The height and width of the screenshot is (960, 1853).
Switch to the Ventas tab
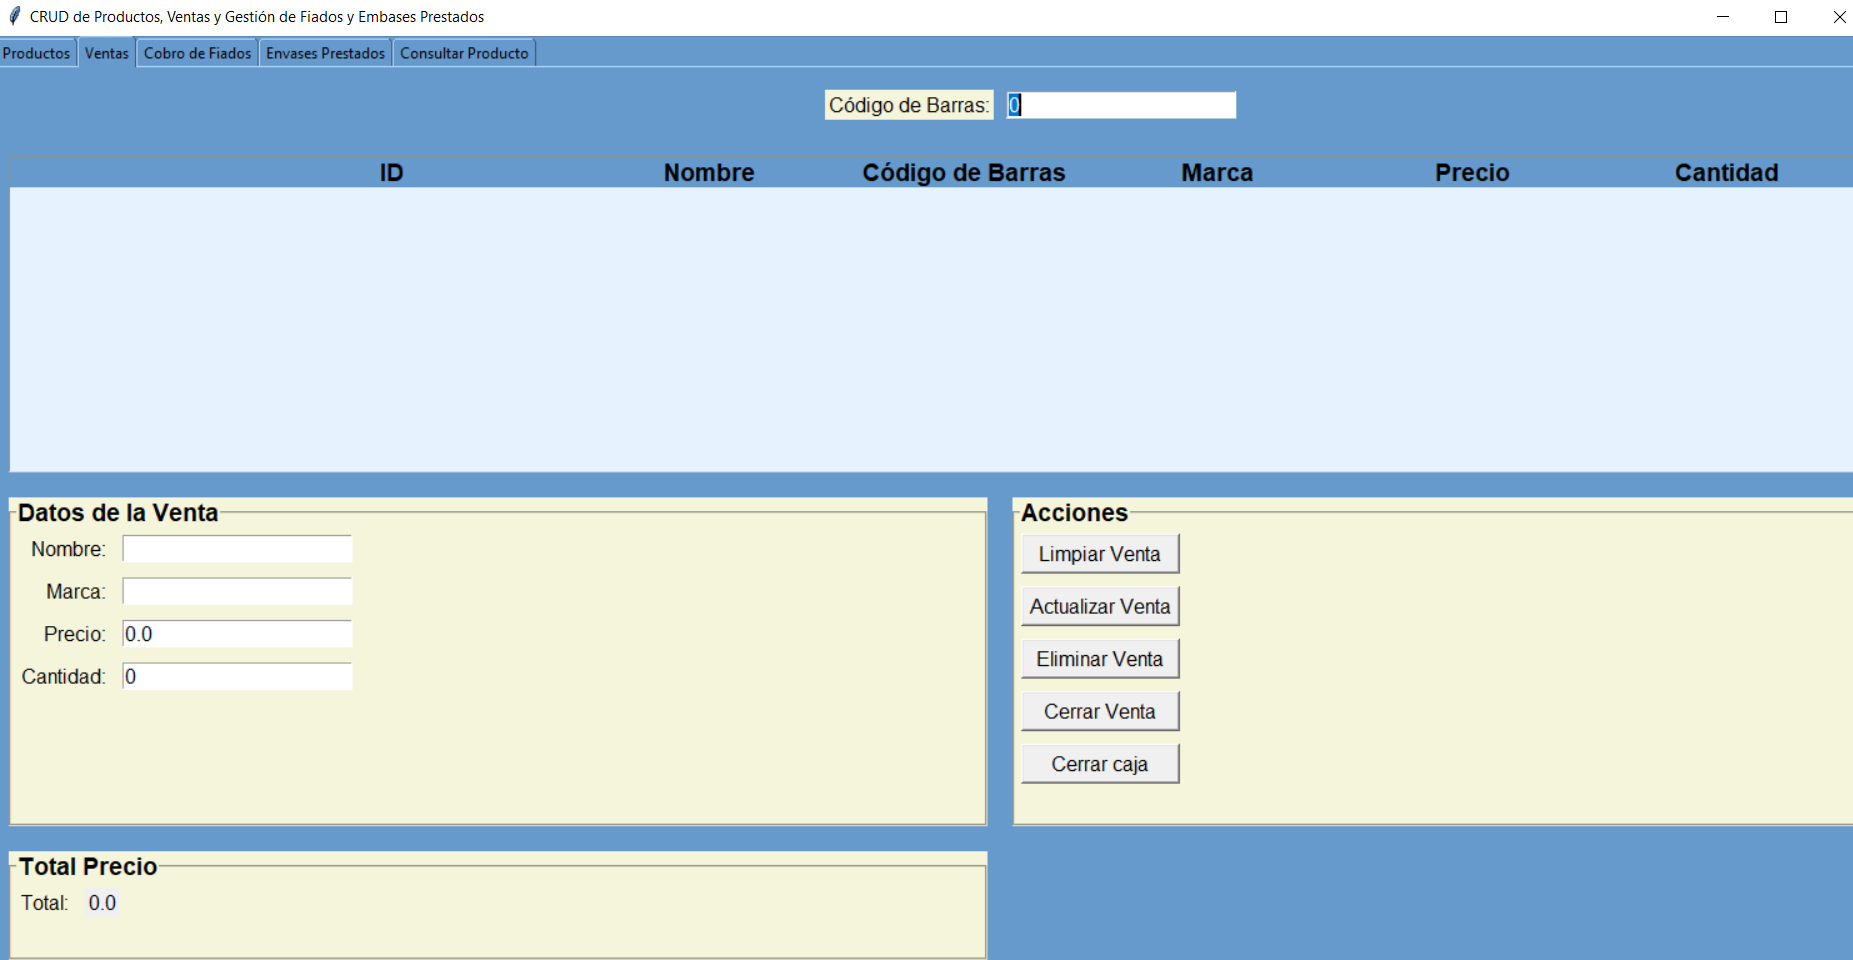coord(106,53)
